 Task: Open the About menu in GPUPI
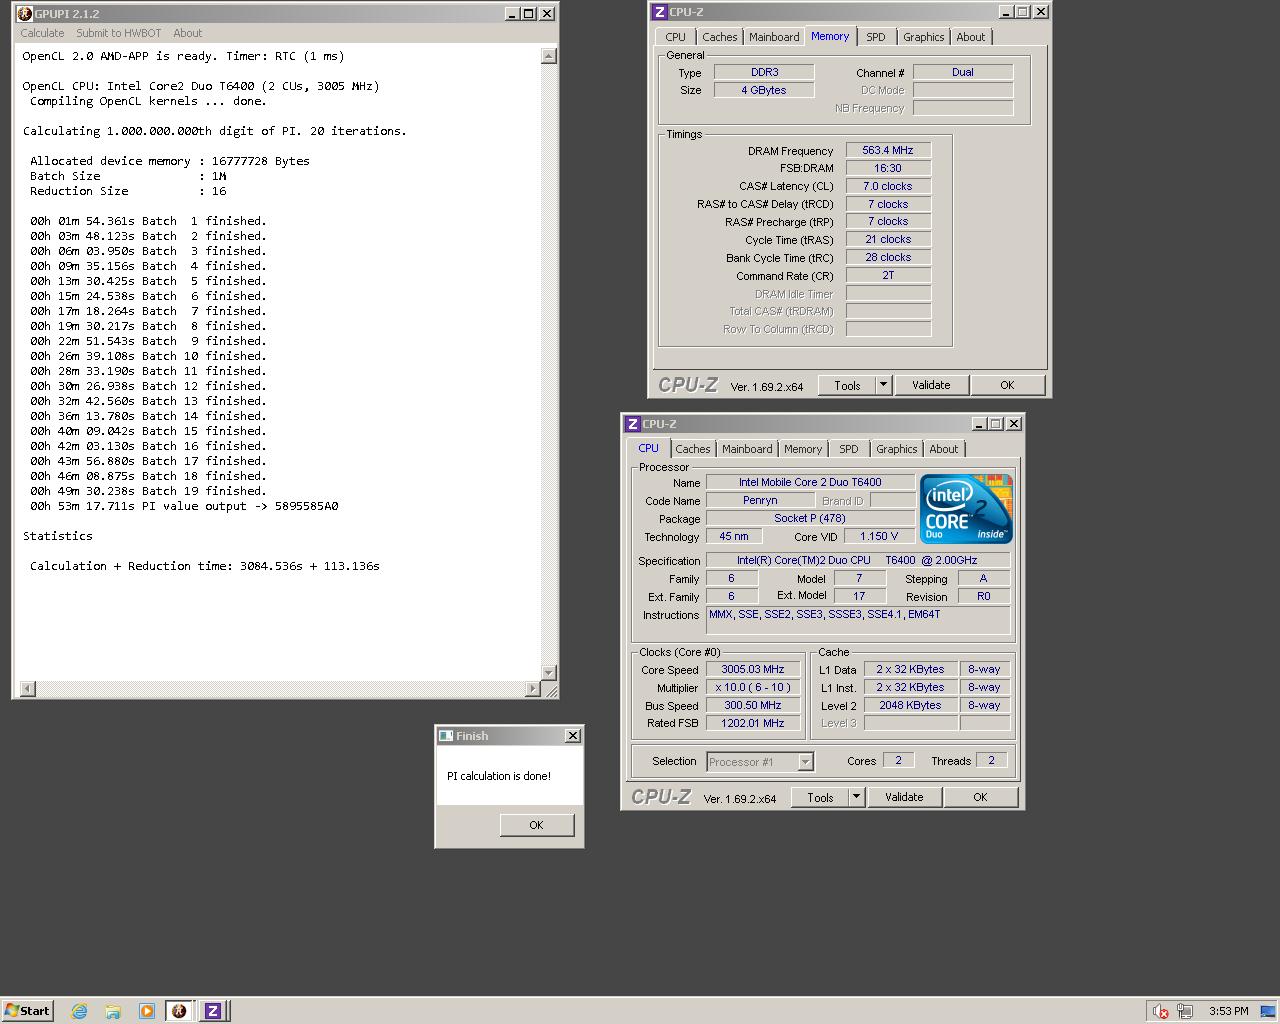(187, 33)
